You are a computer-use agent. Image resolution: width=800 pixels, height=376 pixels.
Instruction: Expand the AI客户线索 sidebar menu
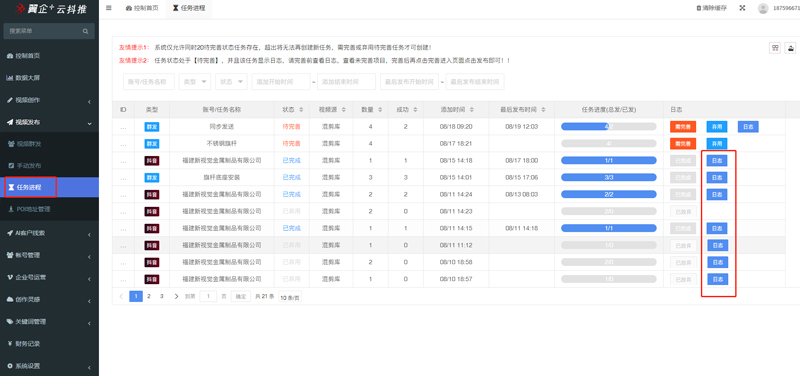[49, 233]
